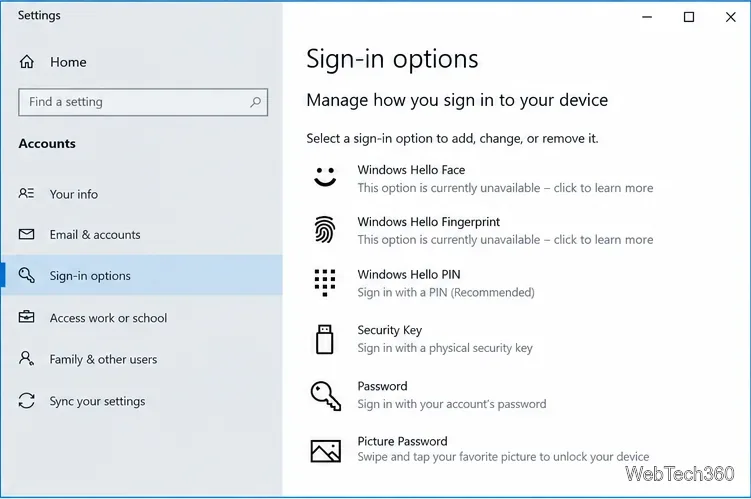The width and height of the screenshot is (751, 499).
Task: Minimize the Settings window
Action: (647, 17)
